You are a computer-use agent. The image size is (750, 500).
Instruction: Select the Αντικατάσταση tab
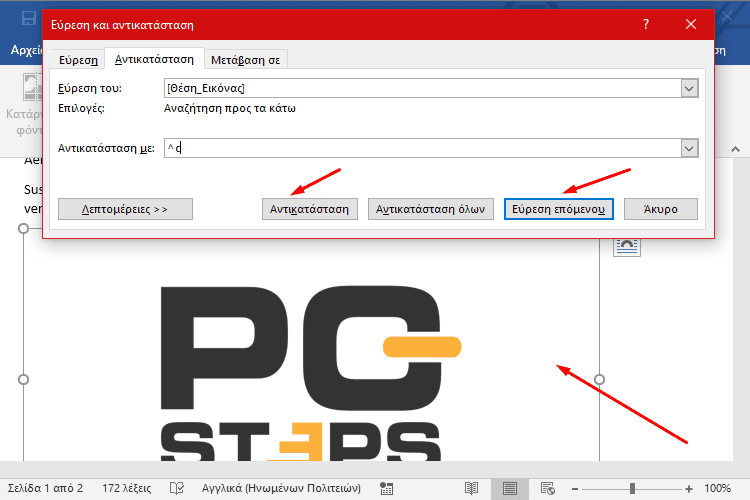[x=154, y=59]
